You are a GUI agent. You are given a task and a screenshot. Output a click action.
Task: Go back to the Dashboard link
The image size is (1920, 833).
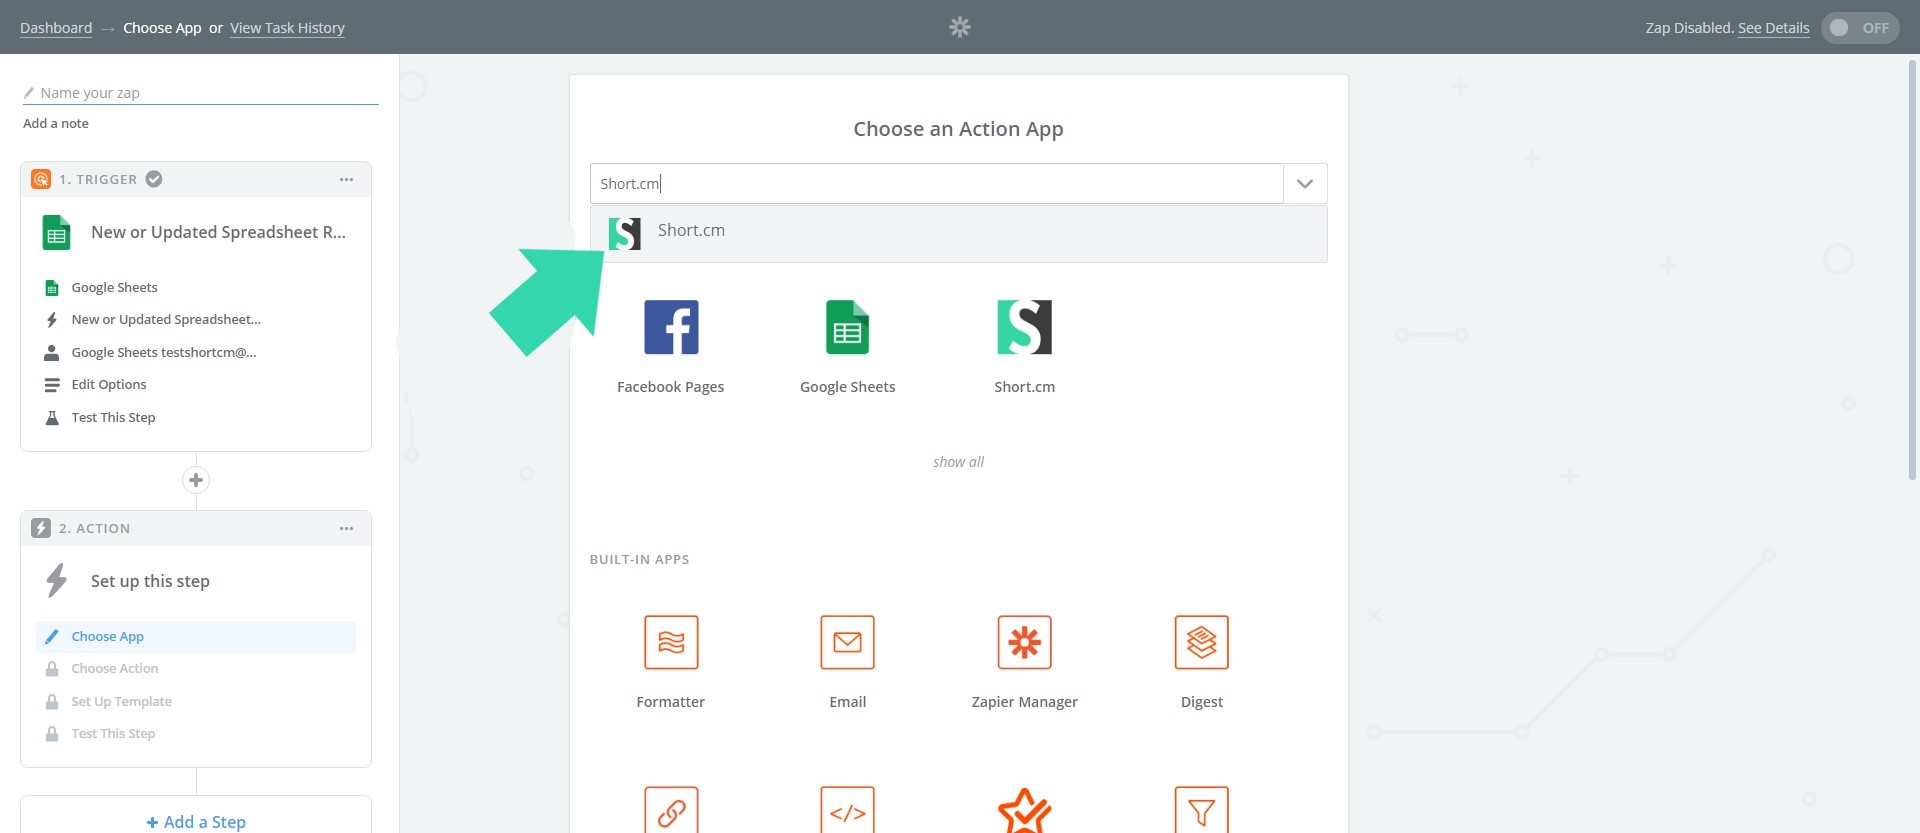56,28
